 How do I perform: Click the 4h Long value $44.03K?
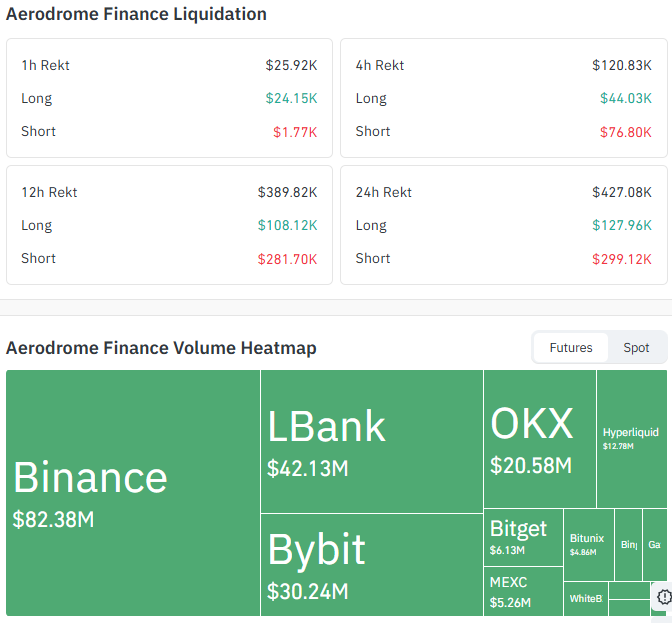click(625, 98)
